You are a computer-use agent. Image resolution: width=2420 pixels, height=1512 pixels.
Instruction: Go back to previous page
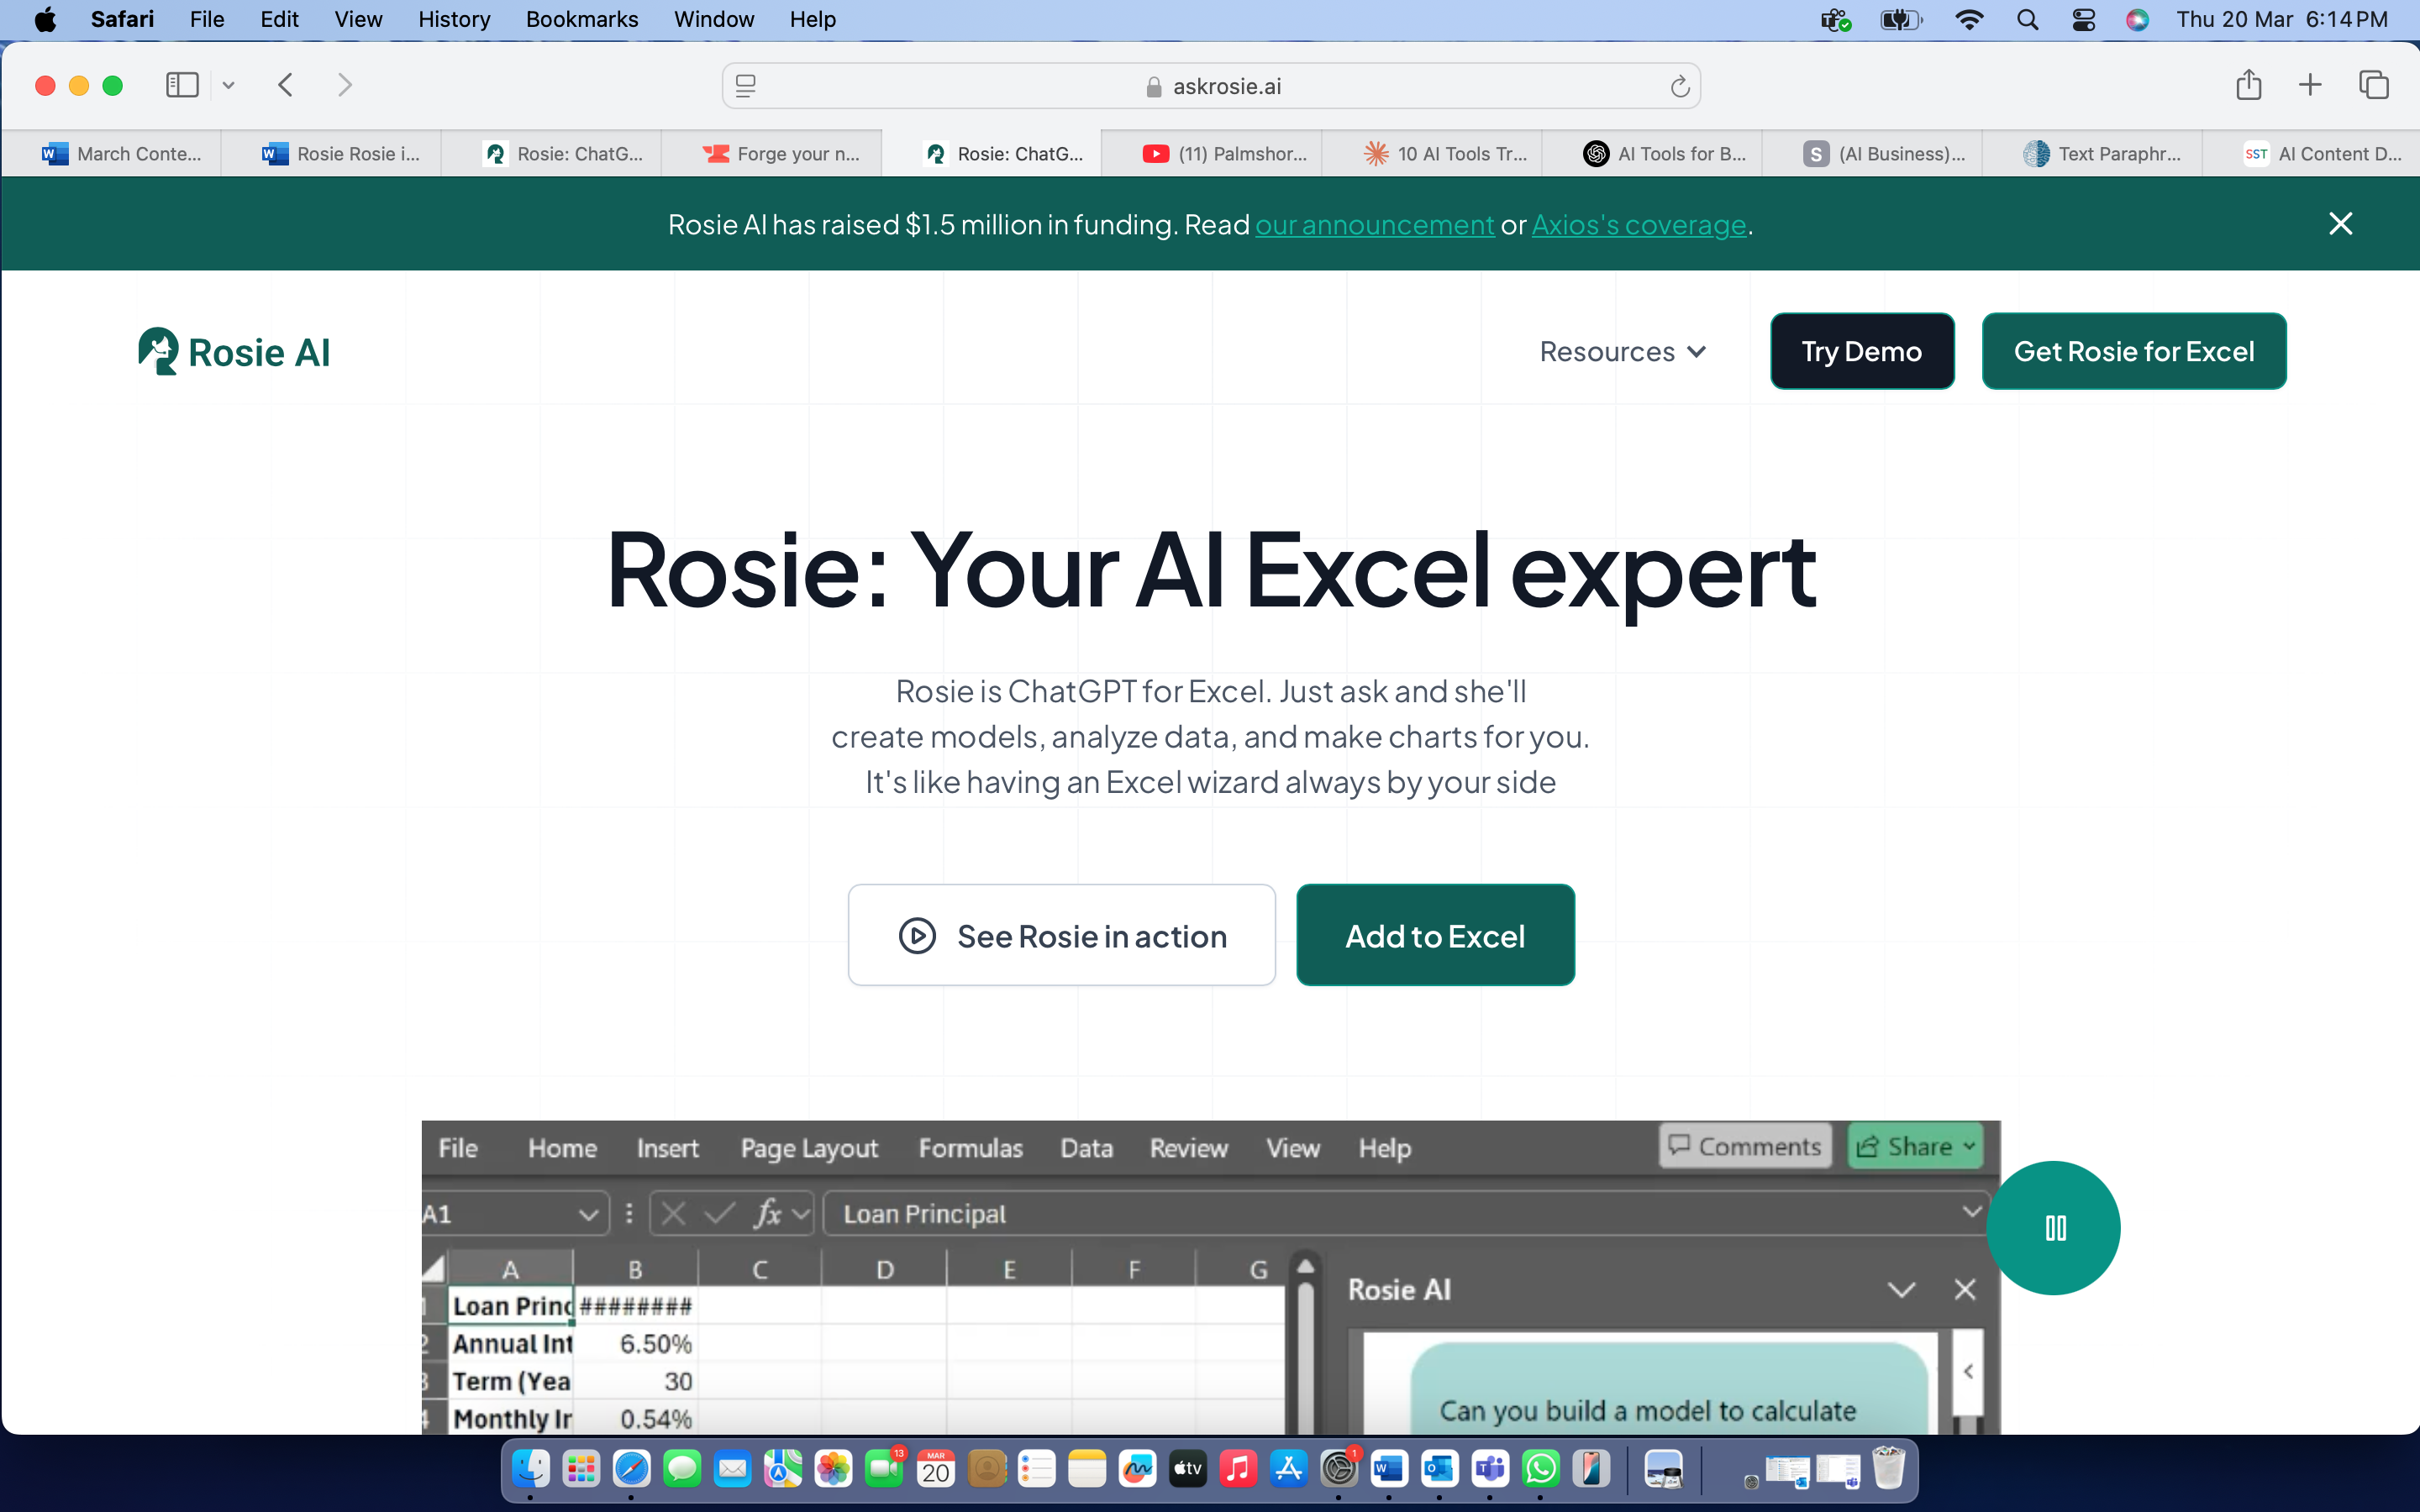tap(286, 85)
